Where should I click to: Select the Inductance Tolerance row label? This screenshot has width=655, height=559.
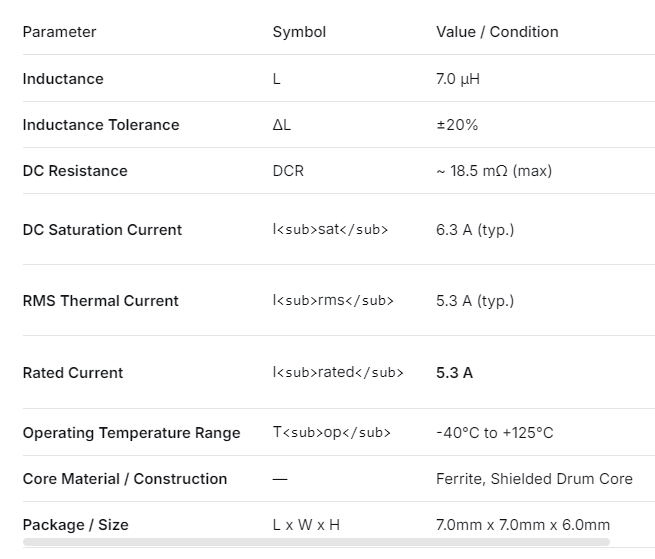[x=101, y=125]
